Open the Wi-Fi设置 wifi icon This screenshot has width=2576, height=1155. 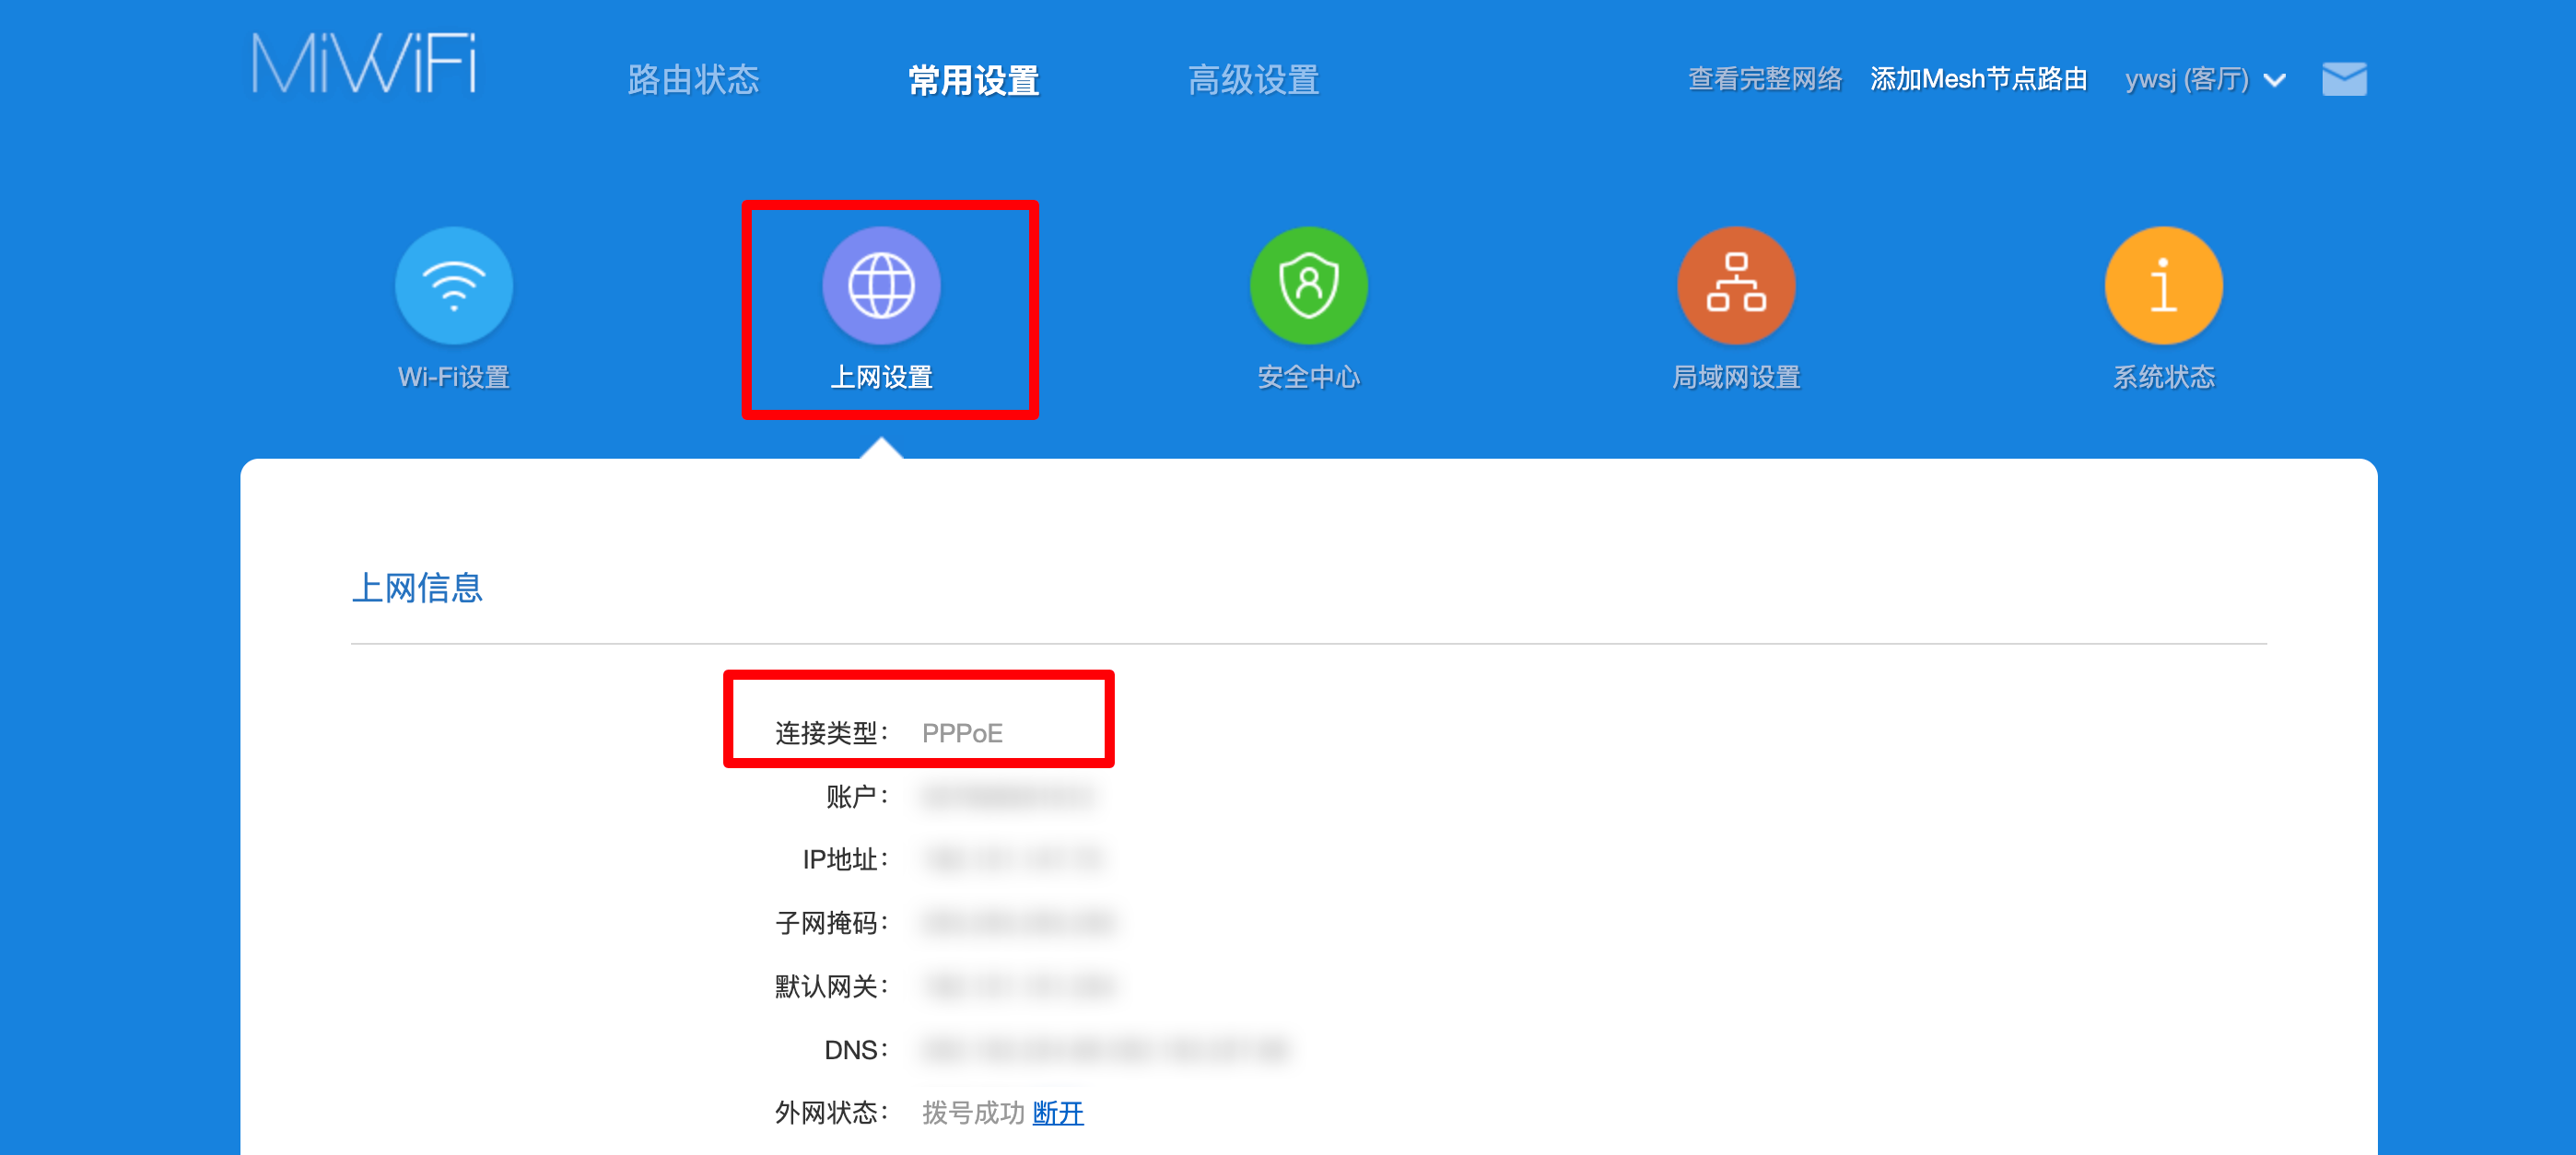pos(454,285)
